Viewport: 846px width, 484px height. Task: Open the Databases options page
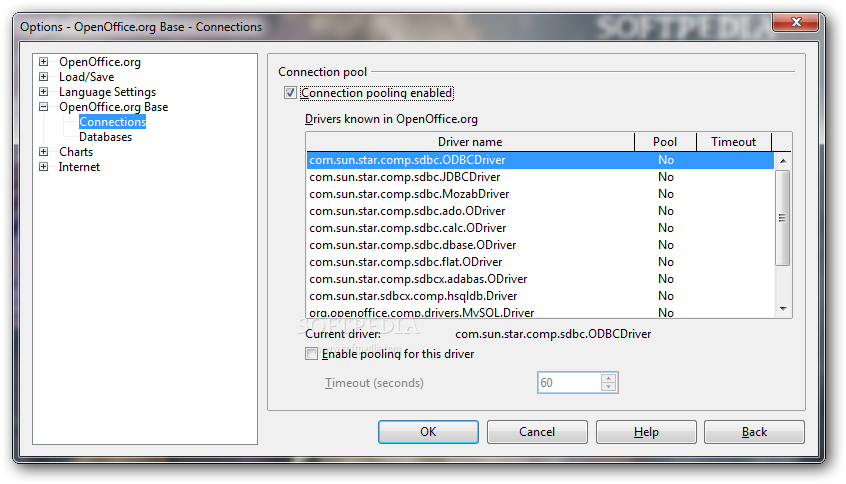click(105, 137)
